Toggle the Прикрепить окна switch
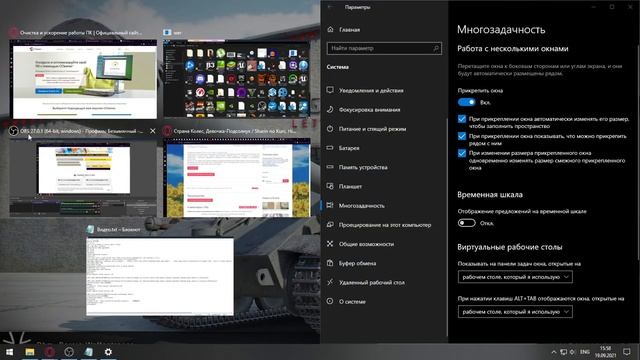 [x=467, y=102]
